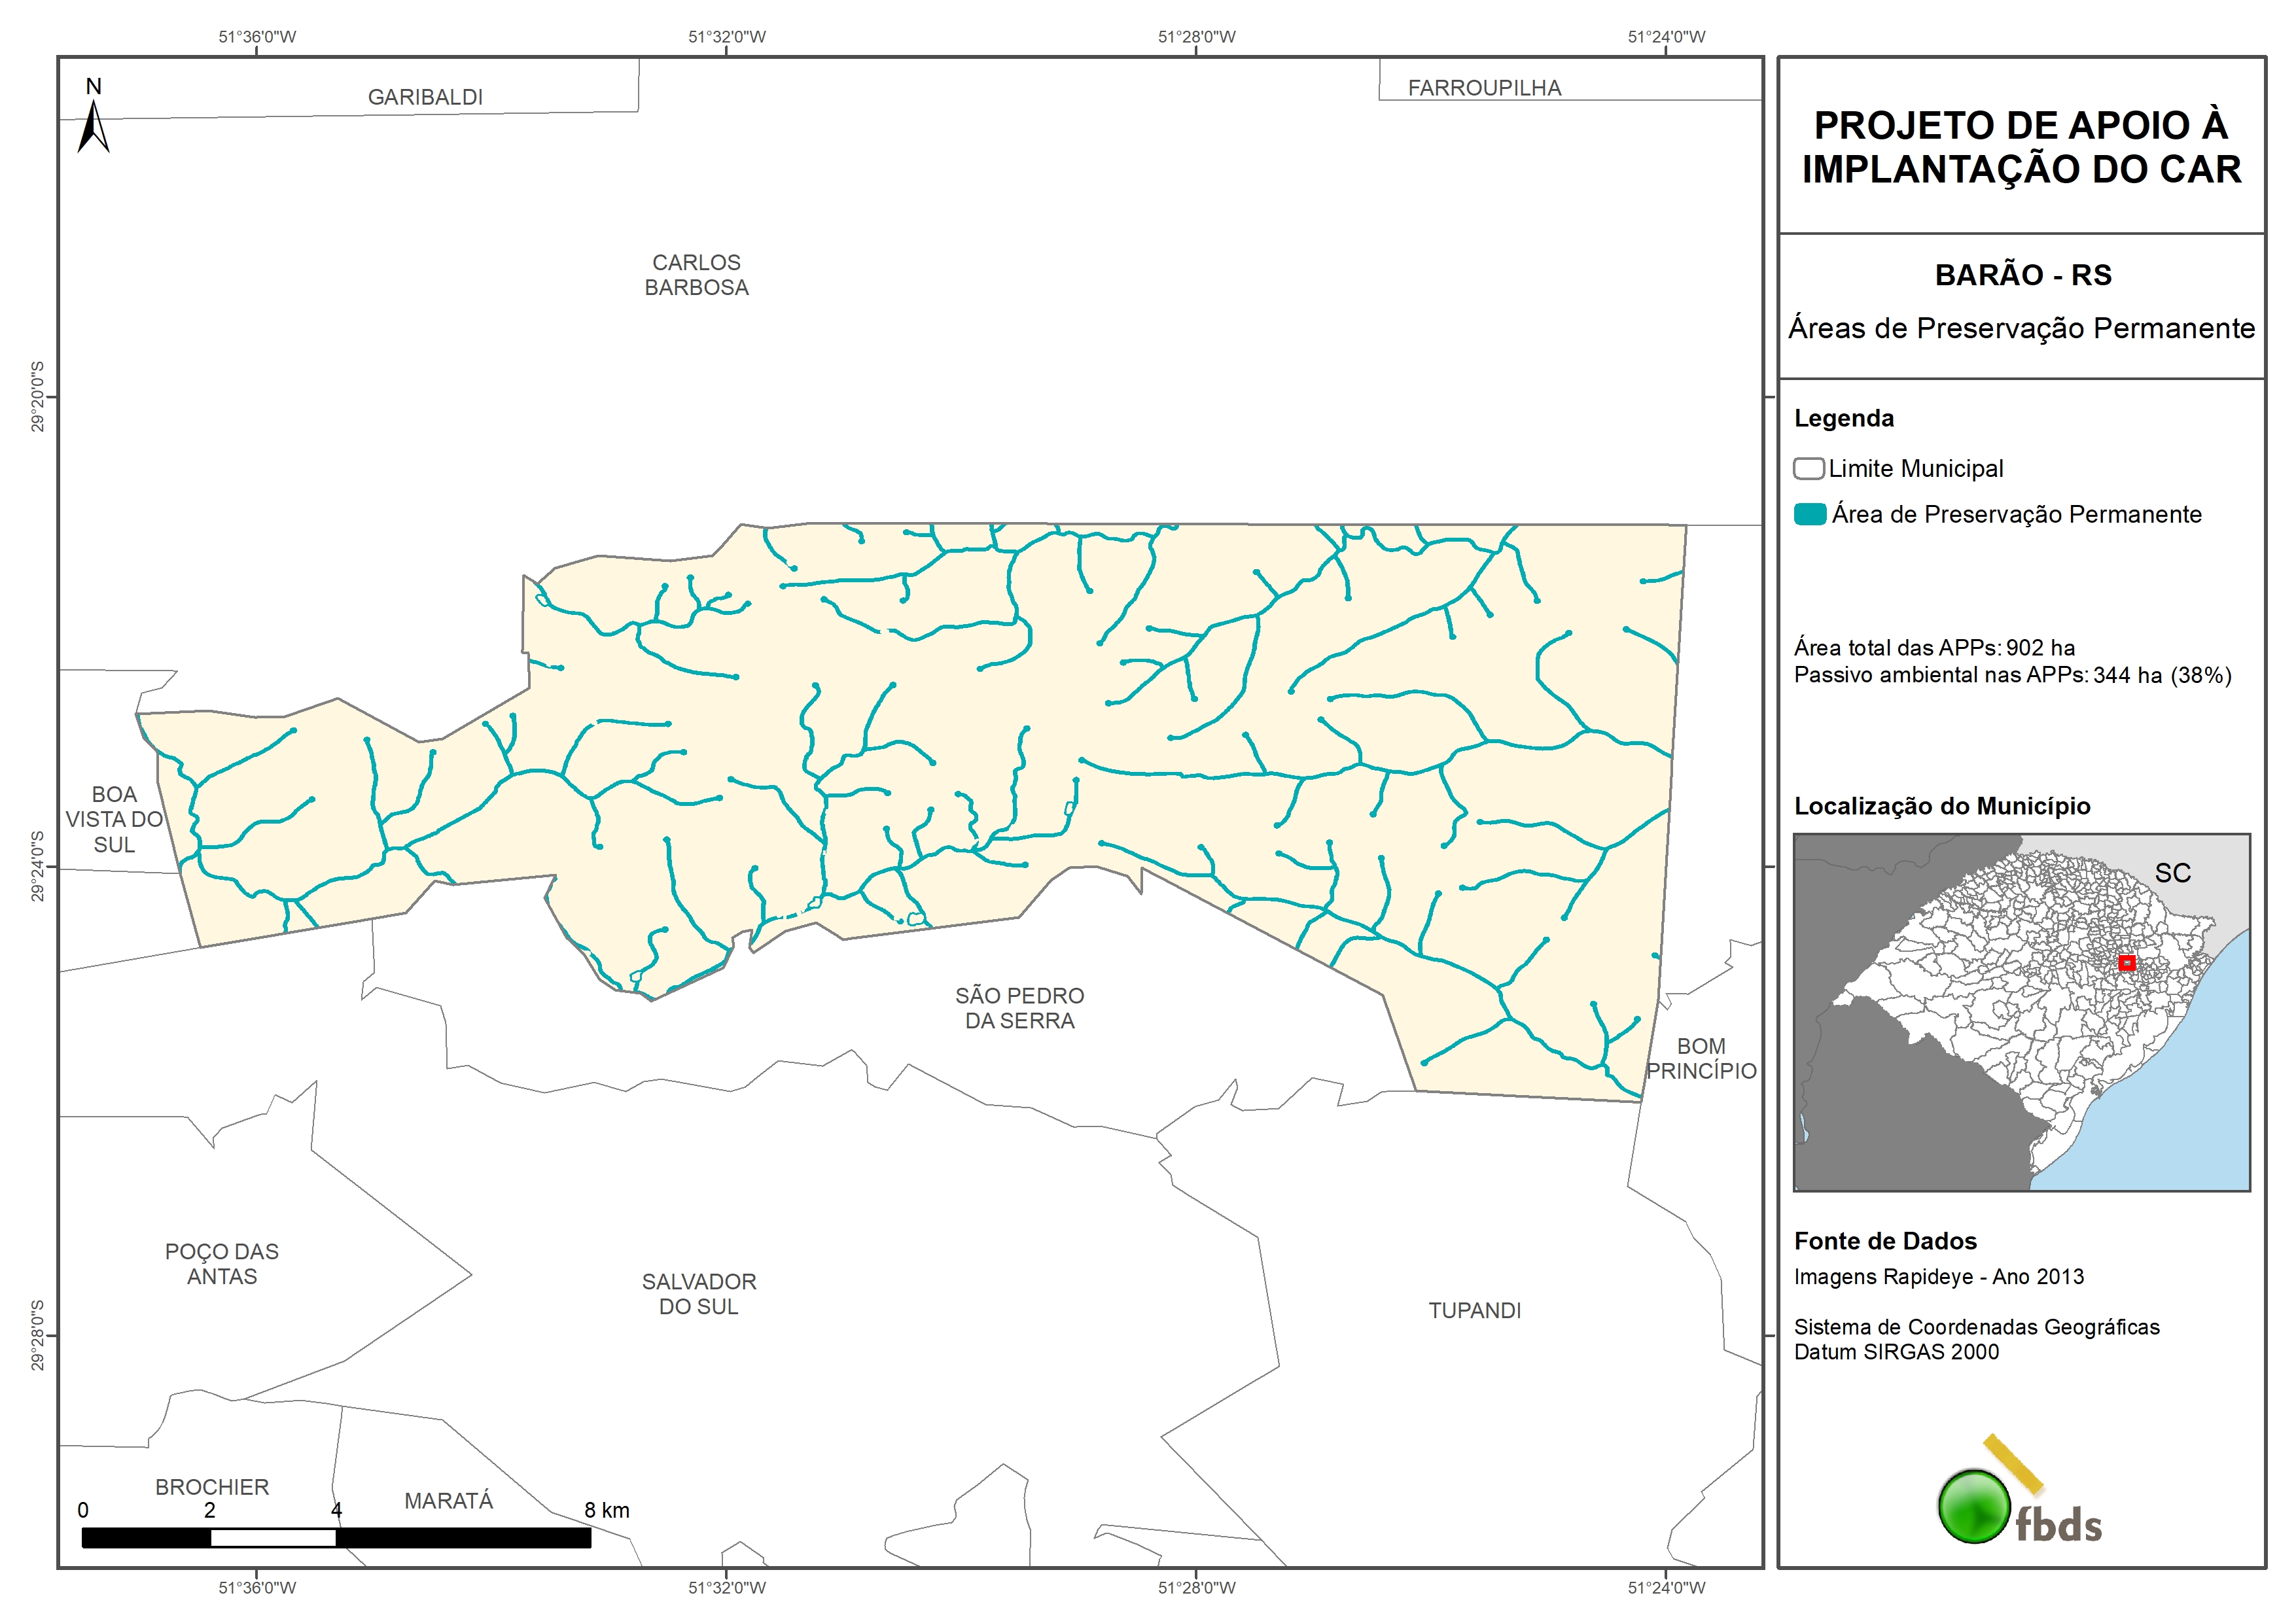Select the CARLOS BARBOSA municipality label
Image resolution: width=2296 pixels, height=1623 pixels.
pyautogui.click(x=696, y=275)
